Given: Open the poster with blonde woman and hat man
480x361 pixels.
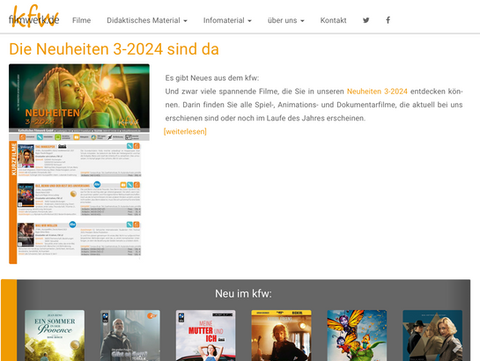Looking at the screenshot, I should point(432,336).
